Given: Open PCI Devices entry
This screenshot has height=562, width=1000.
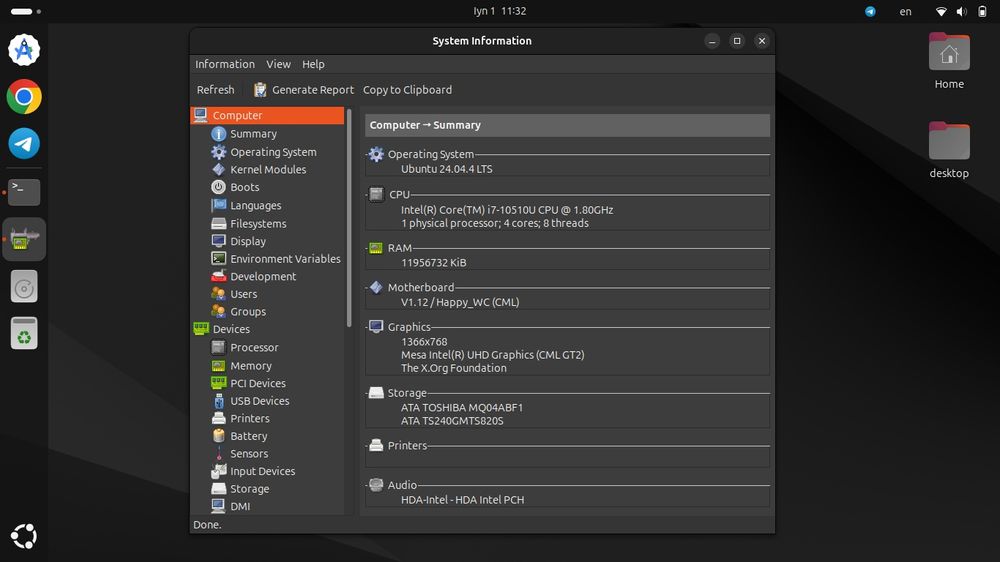Looking at the screenshot, I should click(x=258, y=383).
